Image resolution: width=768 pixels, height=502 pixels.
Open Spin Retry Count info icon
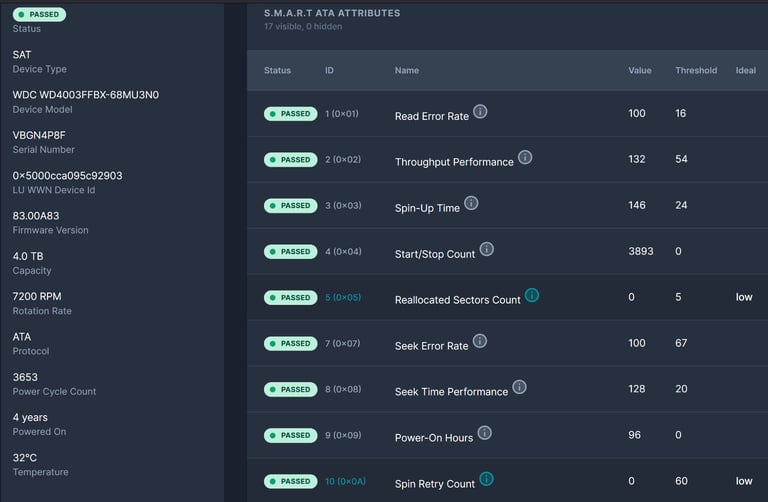click(x=486, y=479)
